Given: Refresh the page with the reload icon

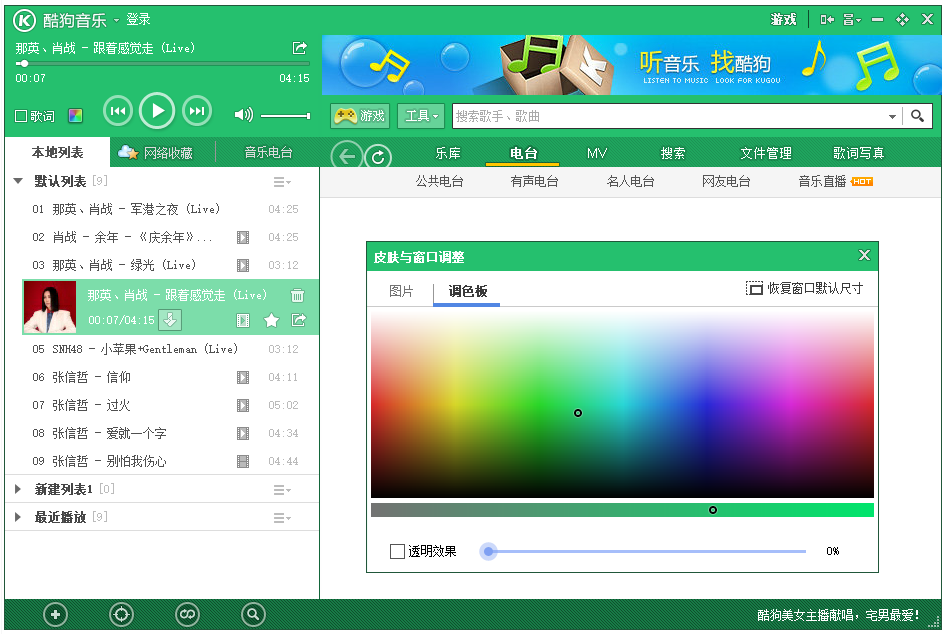Looking at the screenshot, I should [378, 157].
